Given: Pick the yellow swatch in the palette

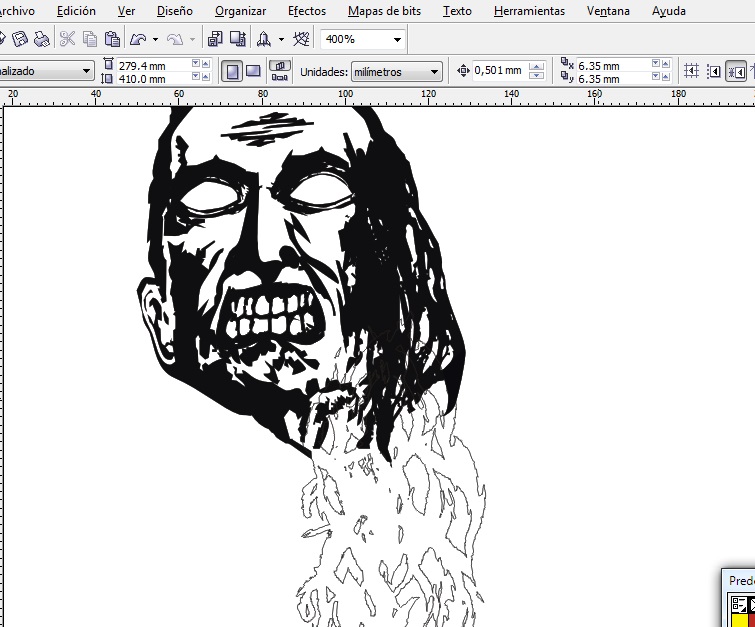Looking at the screenshot, I should (738, 620).
